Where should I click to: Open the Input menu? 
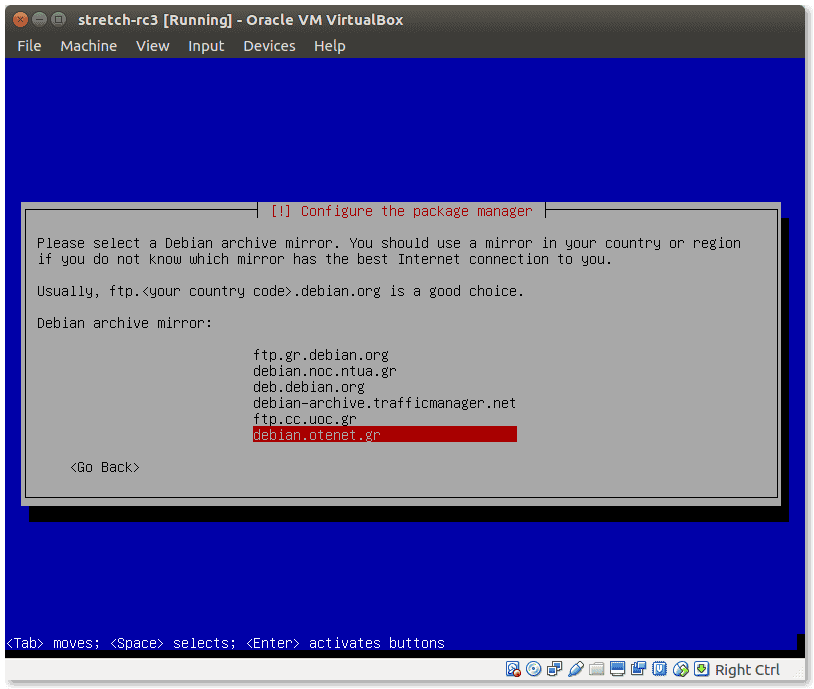click(206, 46)
